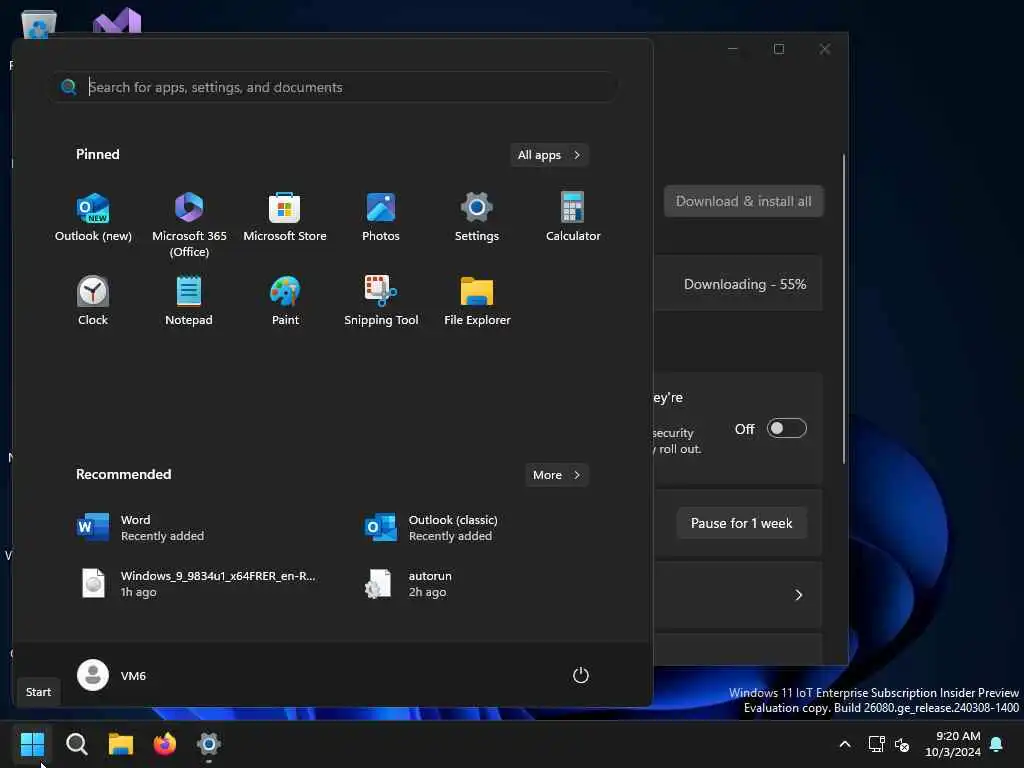Viewport: 1024px width, 768px height.
Task: Open the Microsoft Store pinned app
Action: (285, 218)
